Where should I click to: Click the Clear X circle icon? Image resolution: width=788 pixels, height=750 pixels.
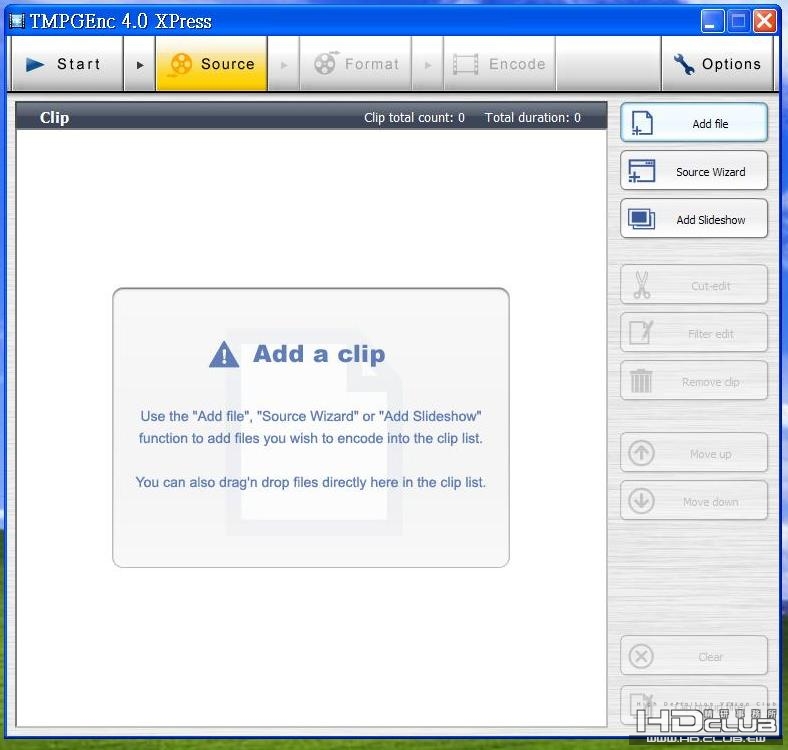point(641,656)
